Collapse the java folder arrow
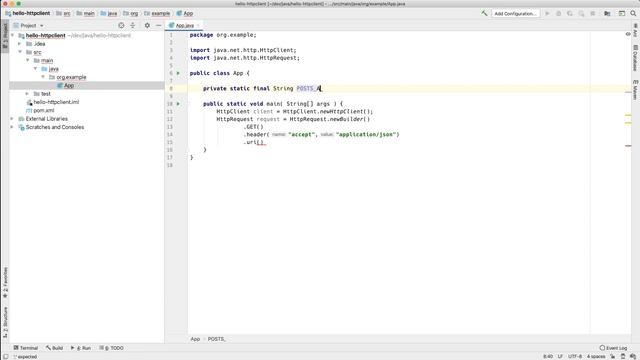This screenshot has height=360, width=640. 36,69
